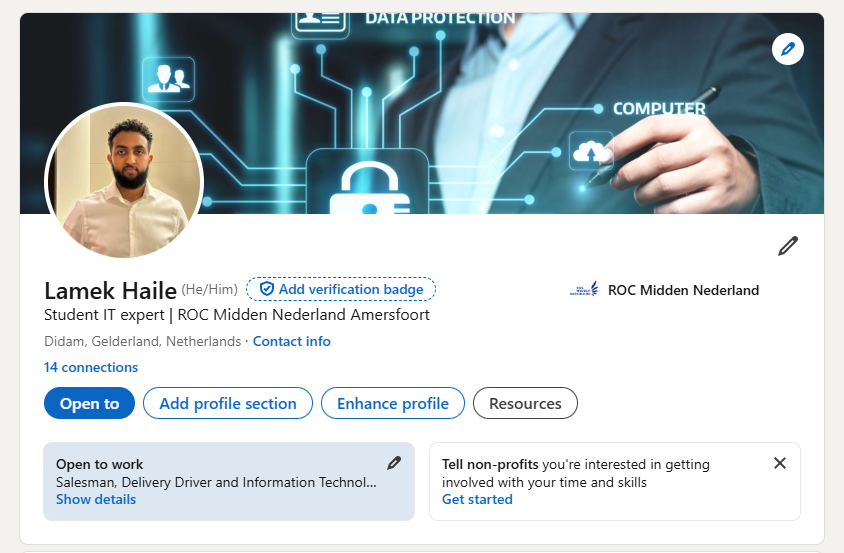The width and height of the screenshot is (844, 553).
Task: Open the Contact info link
Action: 291,341
